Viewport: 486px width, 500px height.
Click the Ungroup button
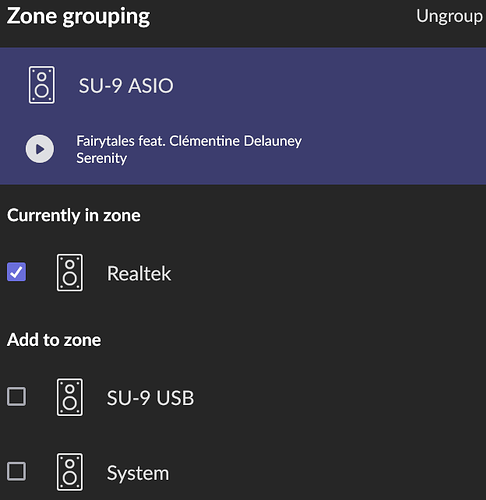point(449,16)
